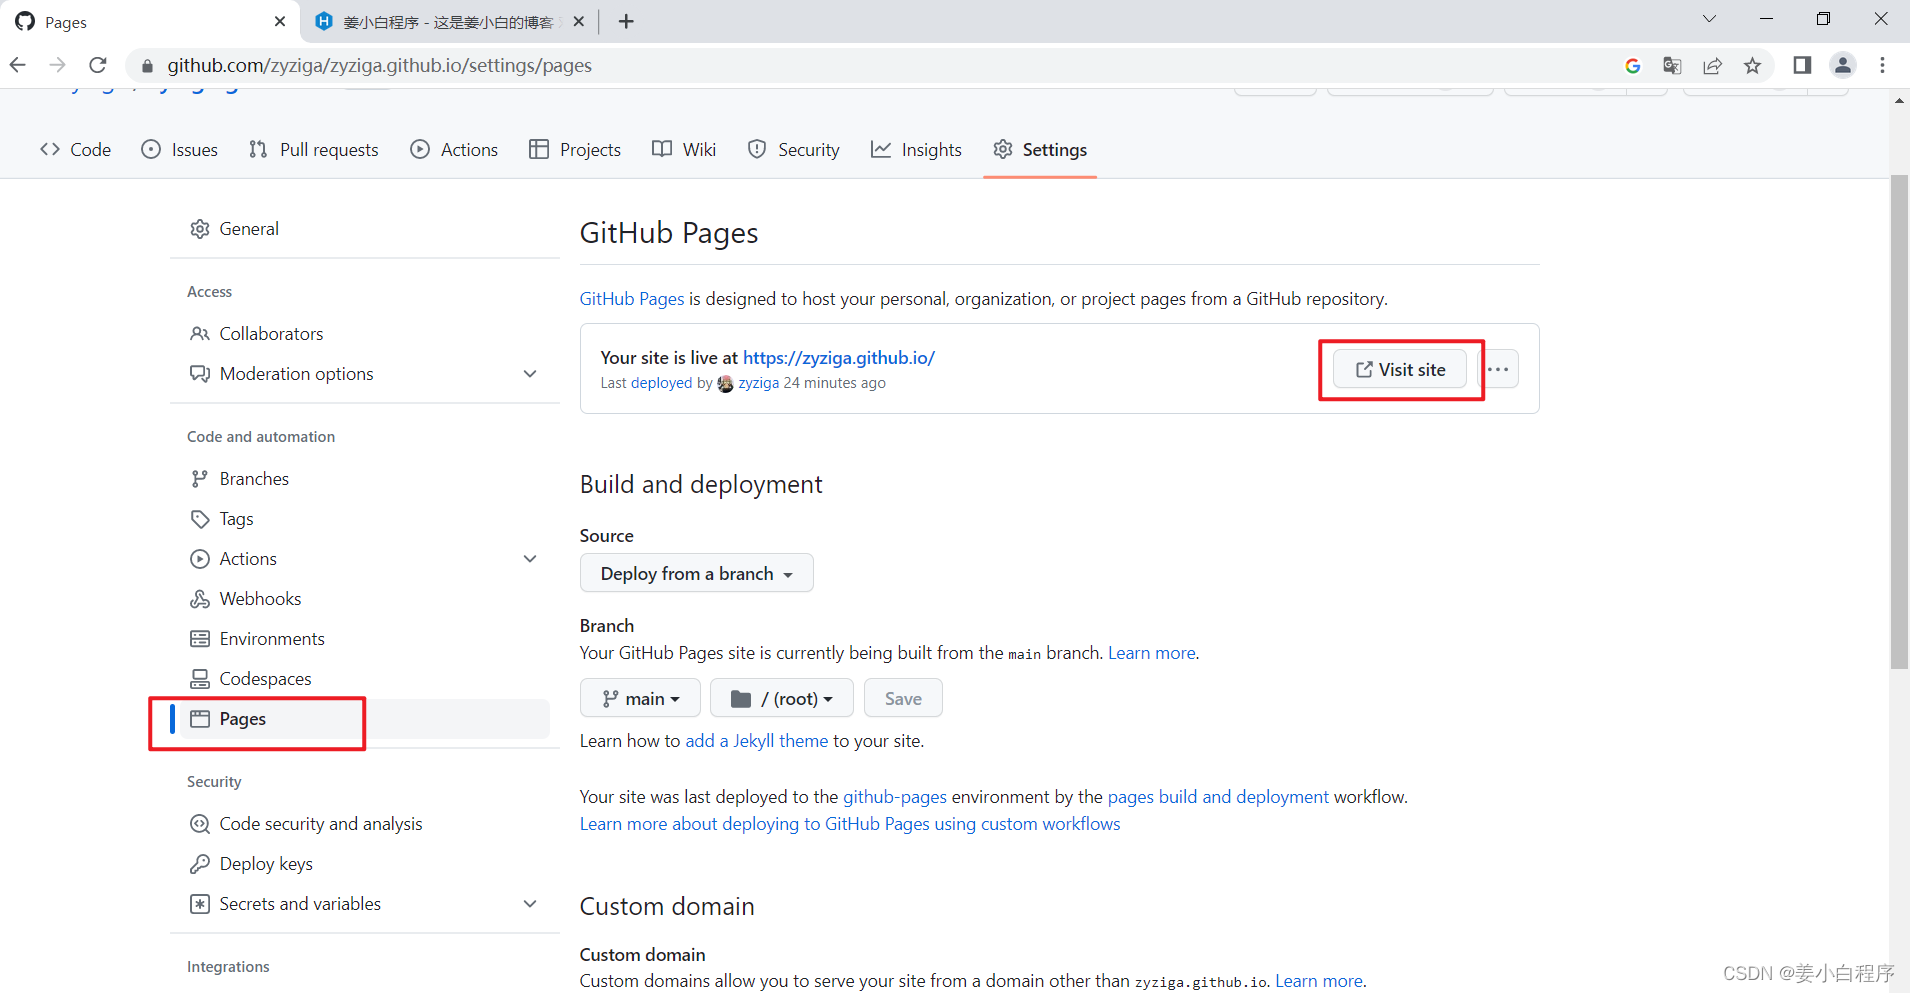Switch to the Insights tab
Viewport: 1910px width, 993px height.
point(916,149)
